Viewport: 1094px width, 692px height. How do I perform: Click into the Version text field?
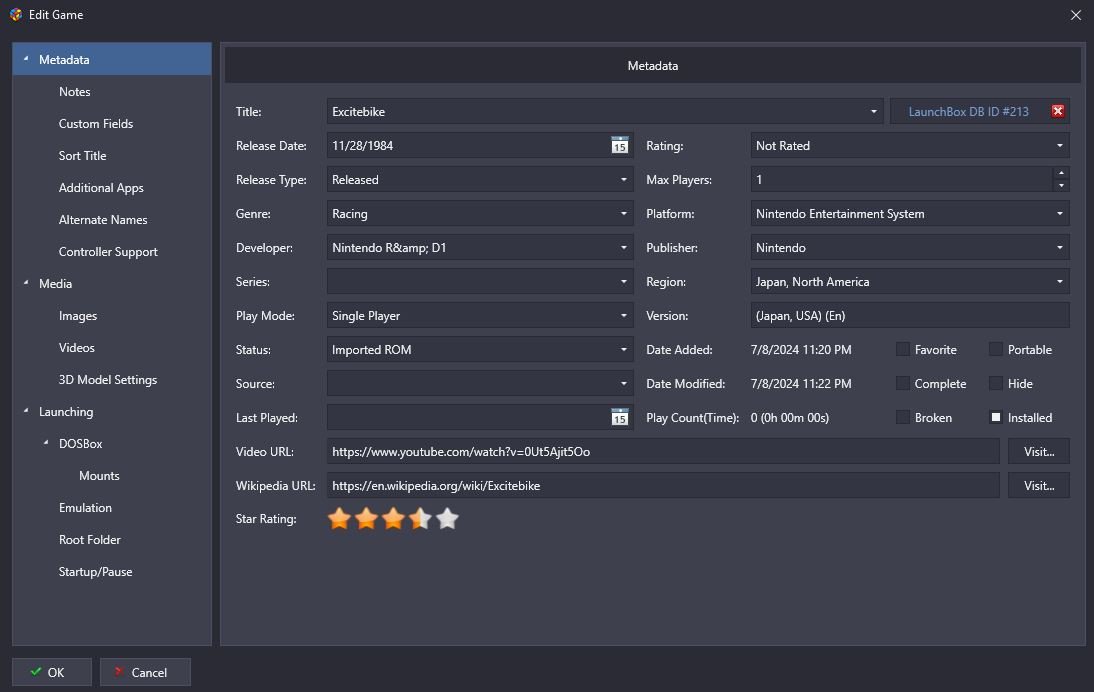click(x=910, y=315)
